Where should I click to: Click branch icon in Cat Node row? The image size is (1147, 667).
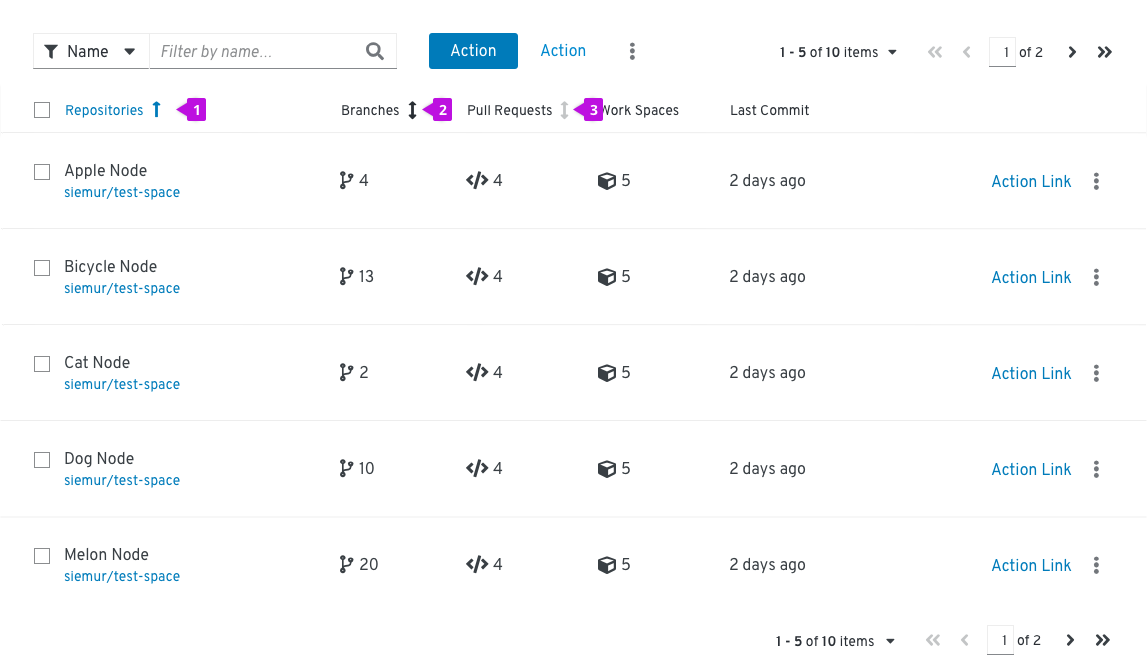[346, 372]
